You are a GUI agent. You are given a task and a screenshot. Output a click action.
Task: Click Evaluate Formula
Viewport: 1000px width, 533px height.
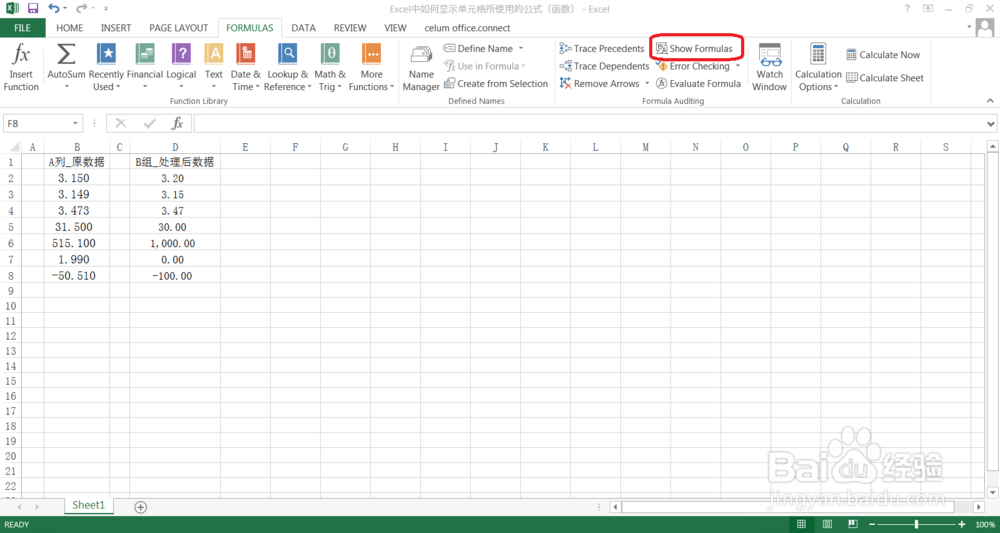(x=698, y=84)
